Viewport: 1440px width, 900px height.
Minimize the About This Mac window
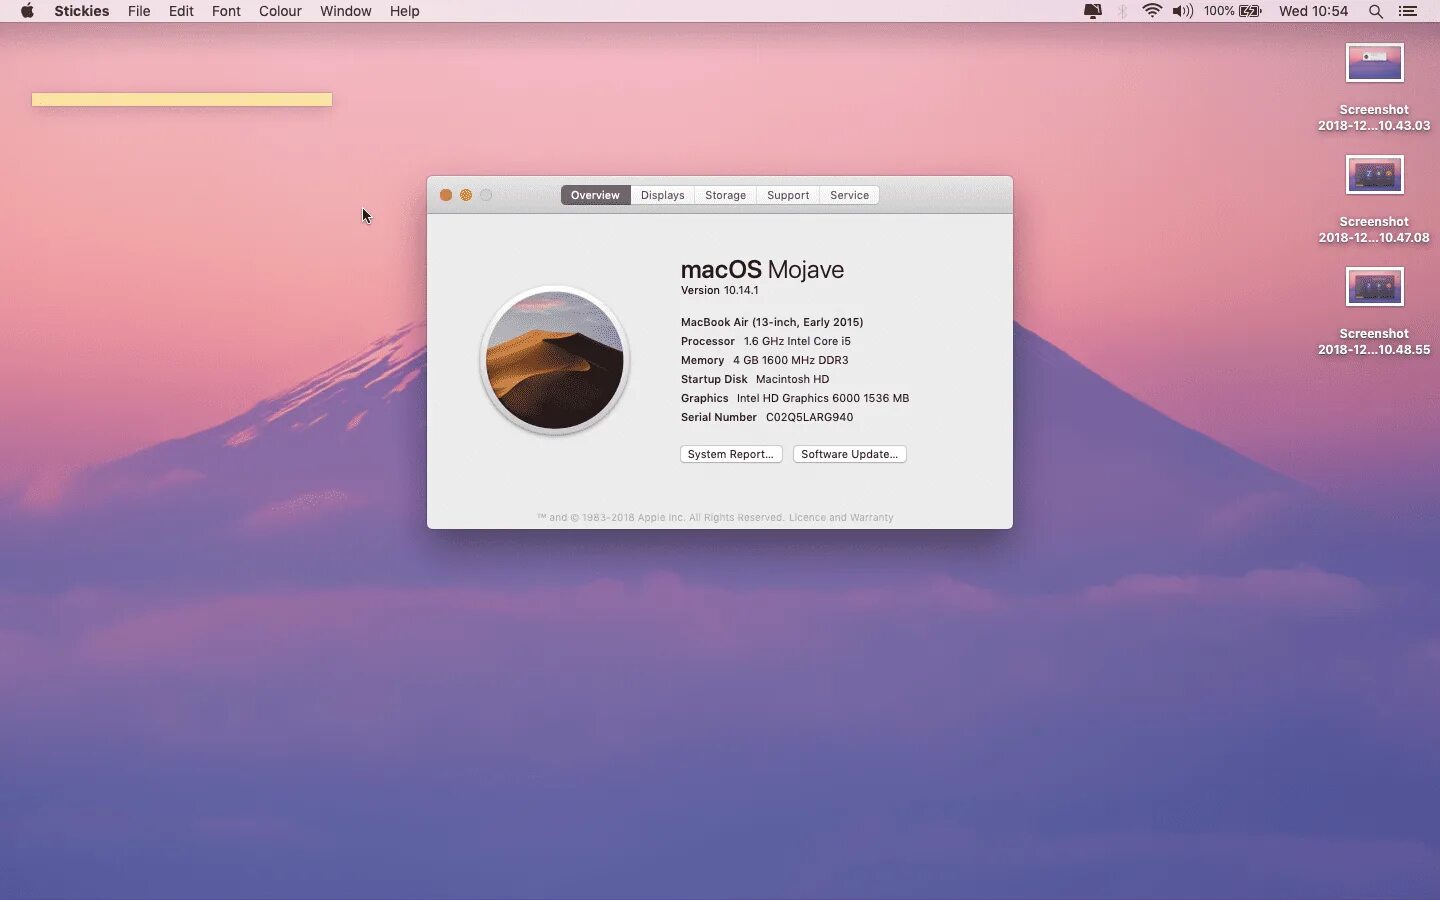[466, 195]
